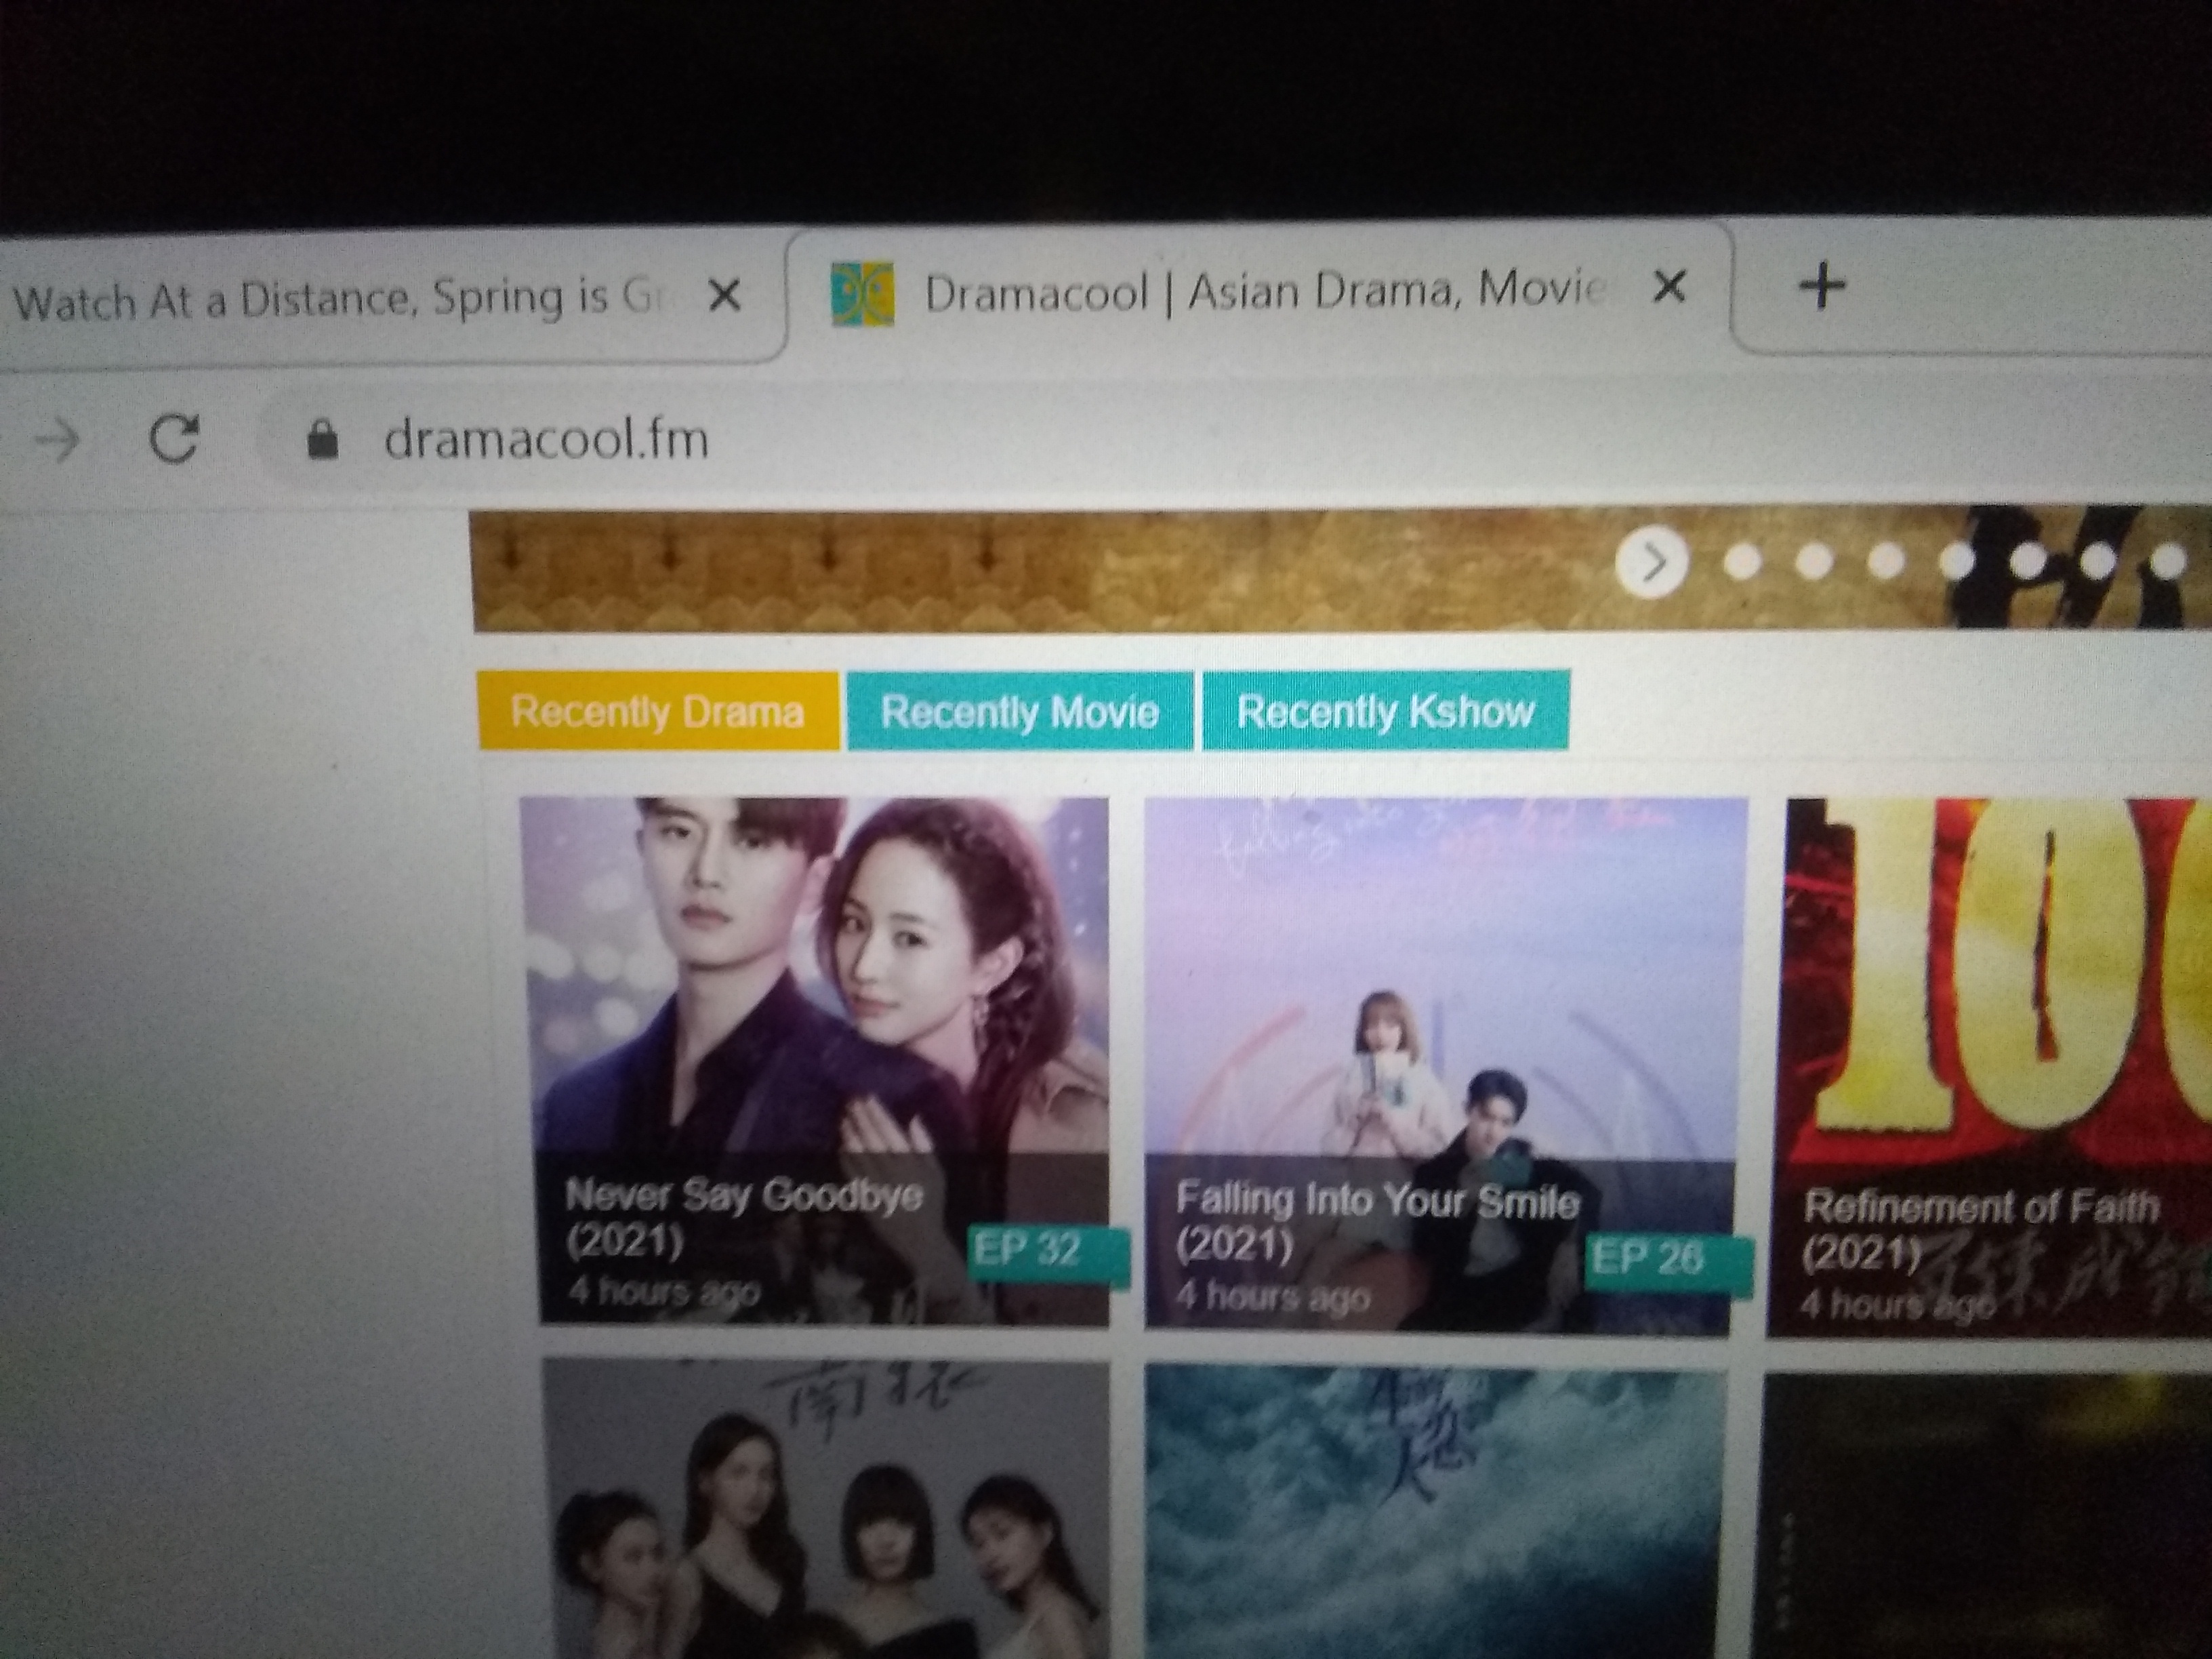The image size is (2212, 1659).
Task: Select the third banner slide dot
Action: (1885, 562)
